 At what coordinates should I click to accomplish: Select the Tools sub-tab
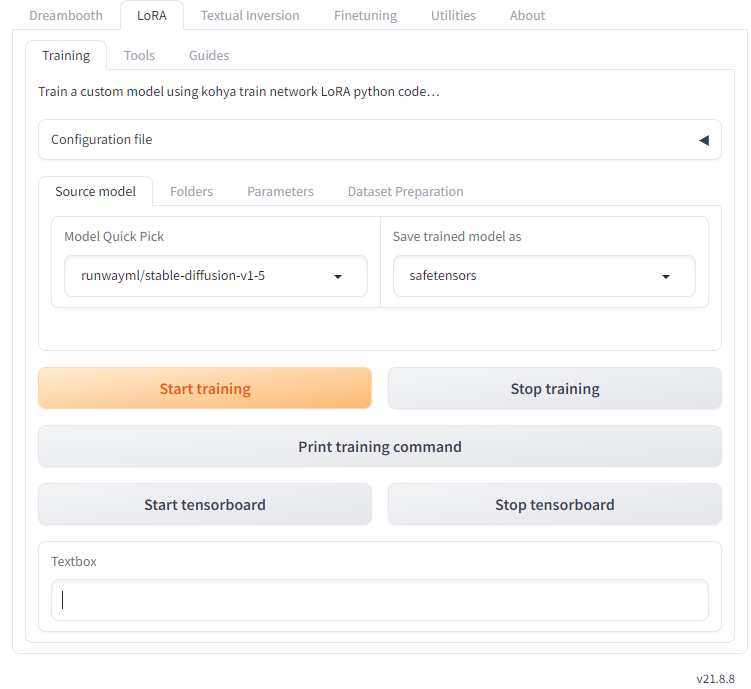(139, 56)
